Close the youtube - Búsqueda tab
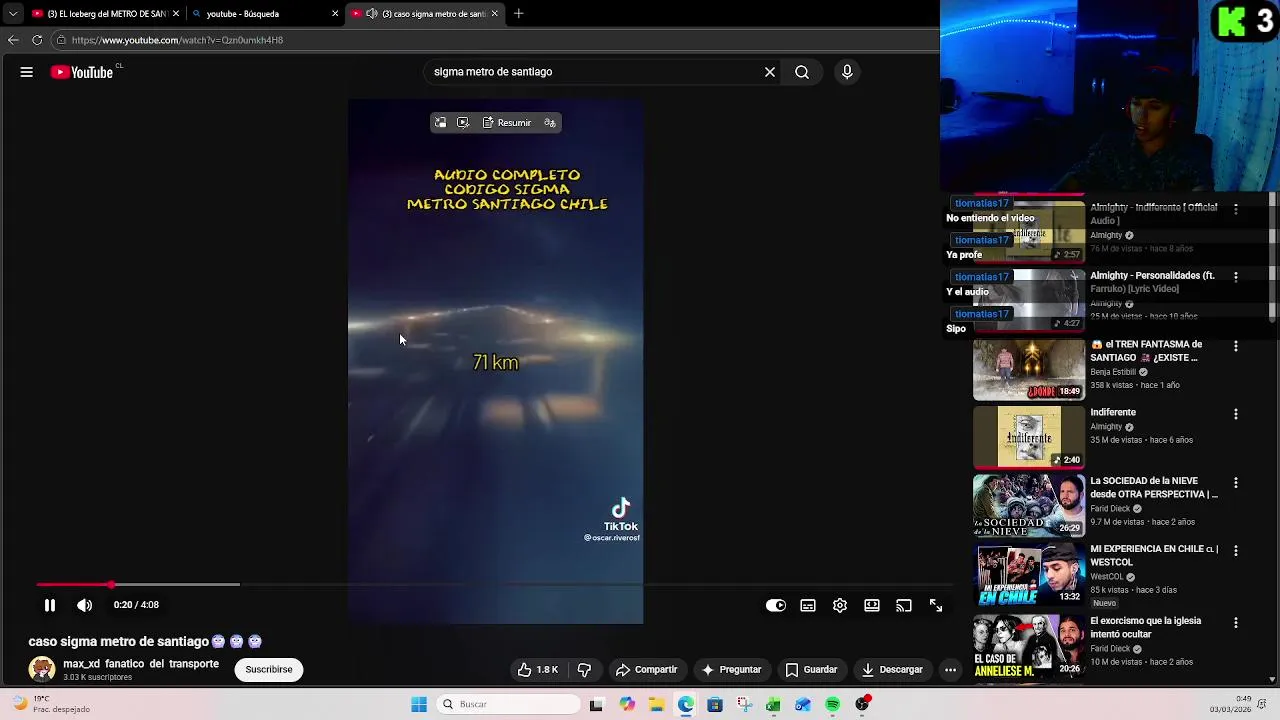Image resolution: width=1280 pixels, height=720 pixels. click(x=335, y=14)
